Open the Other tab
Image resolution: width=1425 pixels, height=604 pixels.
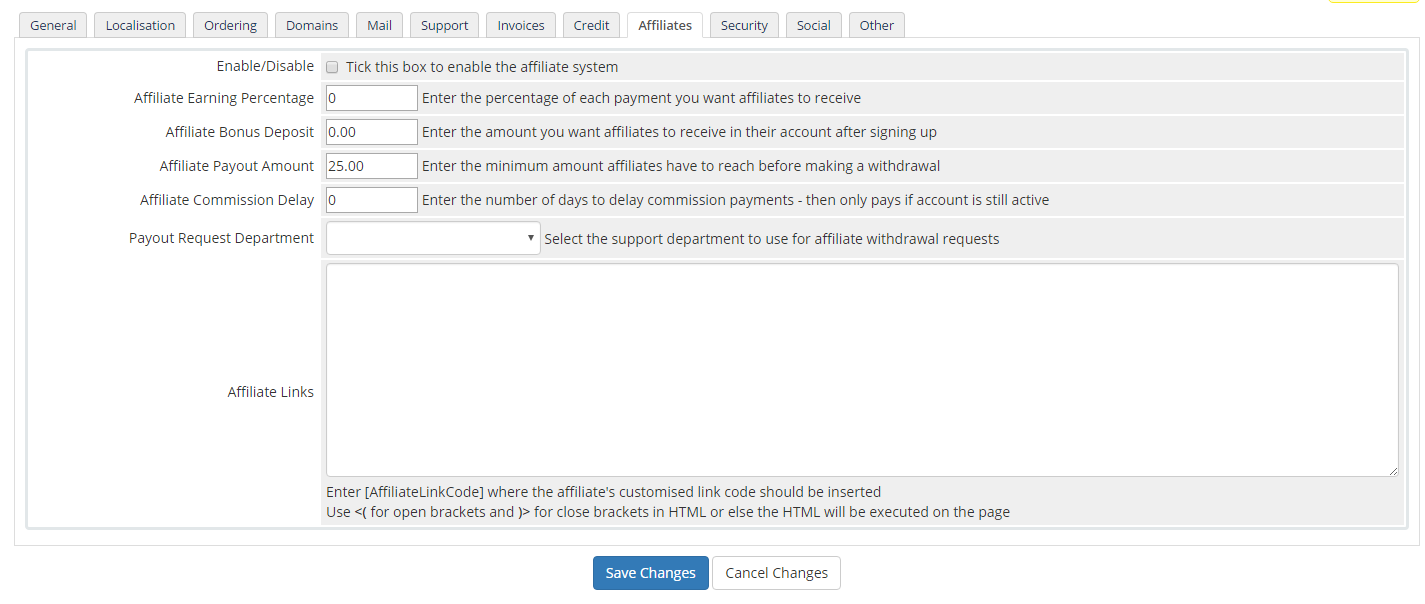coord(876,25)
